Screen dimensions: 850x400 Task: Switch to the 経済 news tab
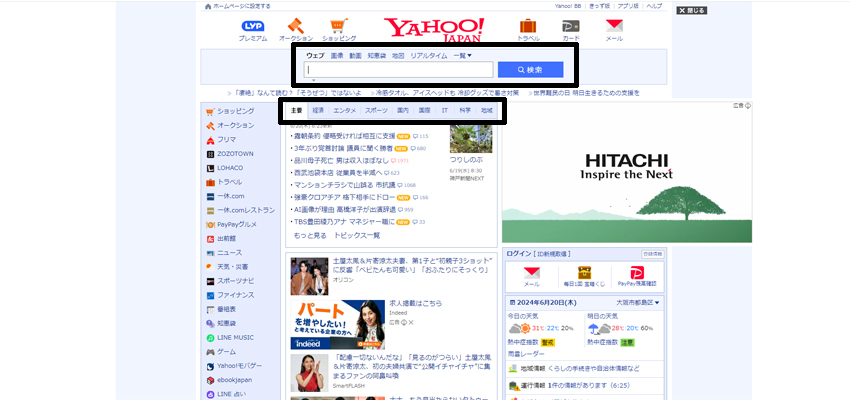pos(318,110)
